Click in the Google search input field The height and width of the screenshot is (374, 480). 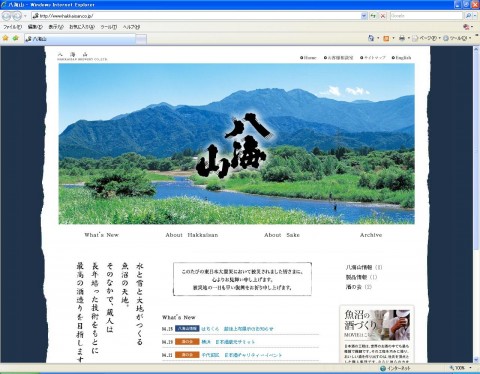[x=426, y=16]
